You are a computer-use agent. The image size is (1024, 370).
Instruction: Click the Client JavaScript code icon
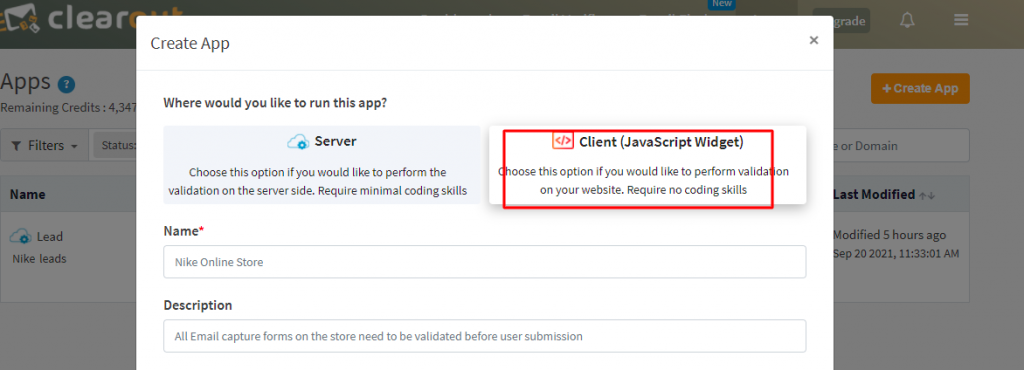tap(563, 141)
